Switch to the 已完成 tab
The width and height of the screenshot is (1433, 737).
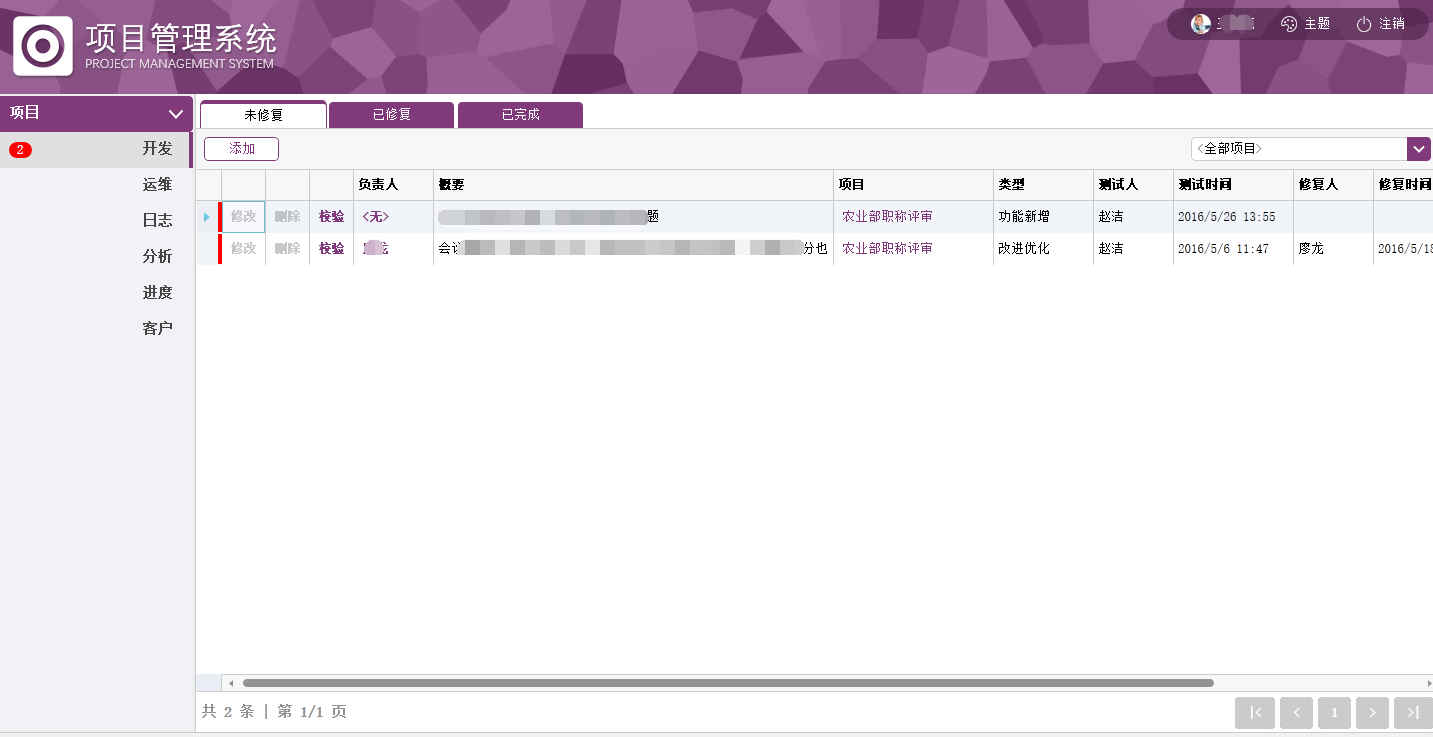pyautogui.click(x=520, y=115)
